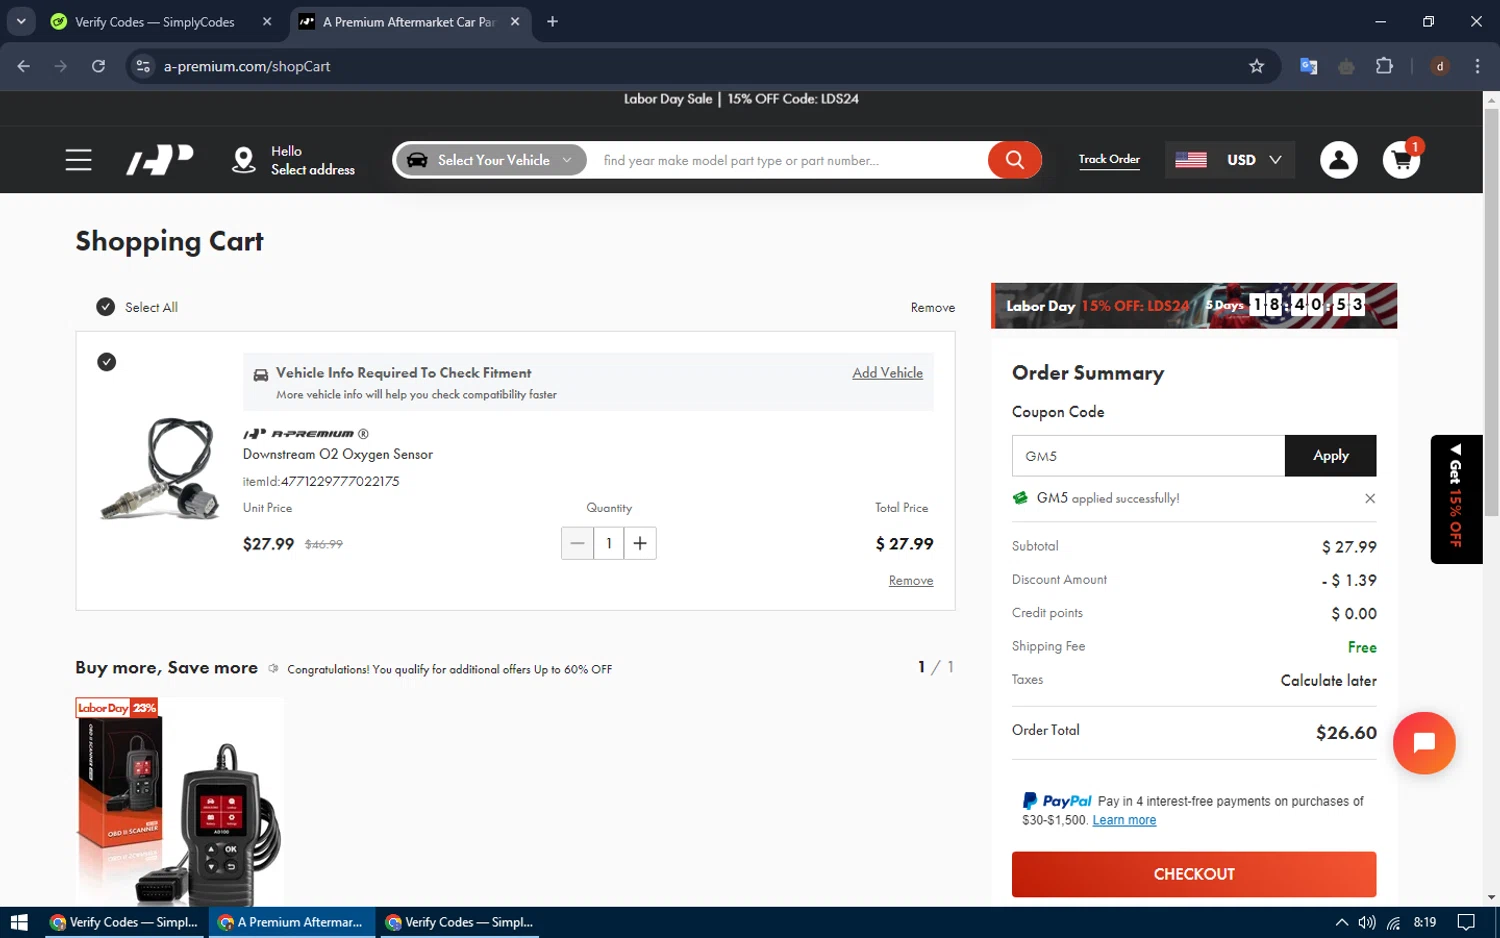
Task: View site information icon in address bar
Action: click(x=143, y=66)
